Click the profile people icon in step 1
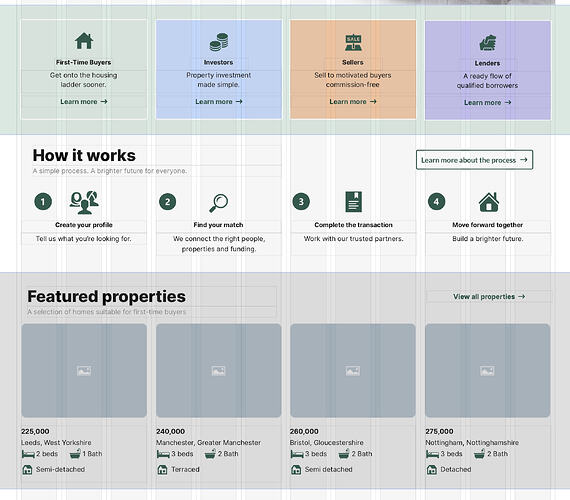Screen dimensions: 570x500 (x=84, y=202)
